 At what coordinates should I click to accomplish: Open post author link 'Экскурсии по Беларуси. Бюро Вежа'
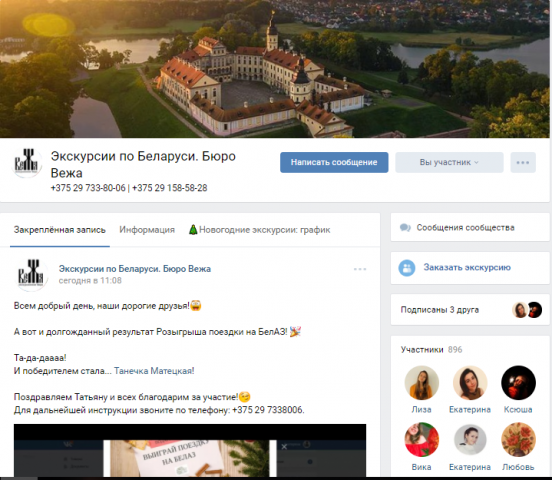tap(134, 269)
